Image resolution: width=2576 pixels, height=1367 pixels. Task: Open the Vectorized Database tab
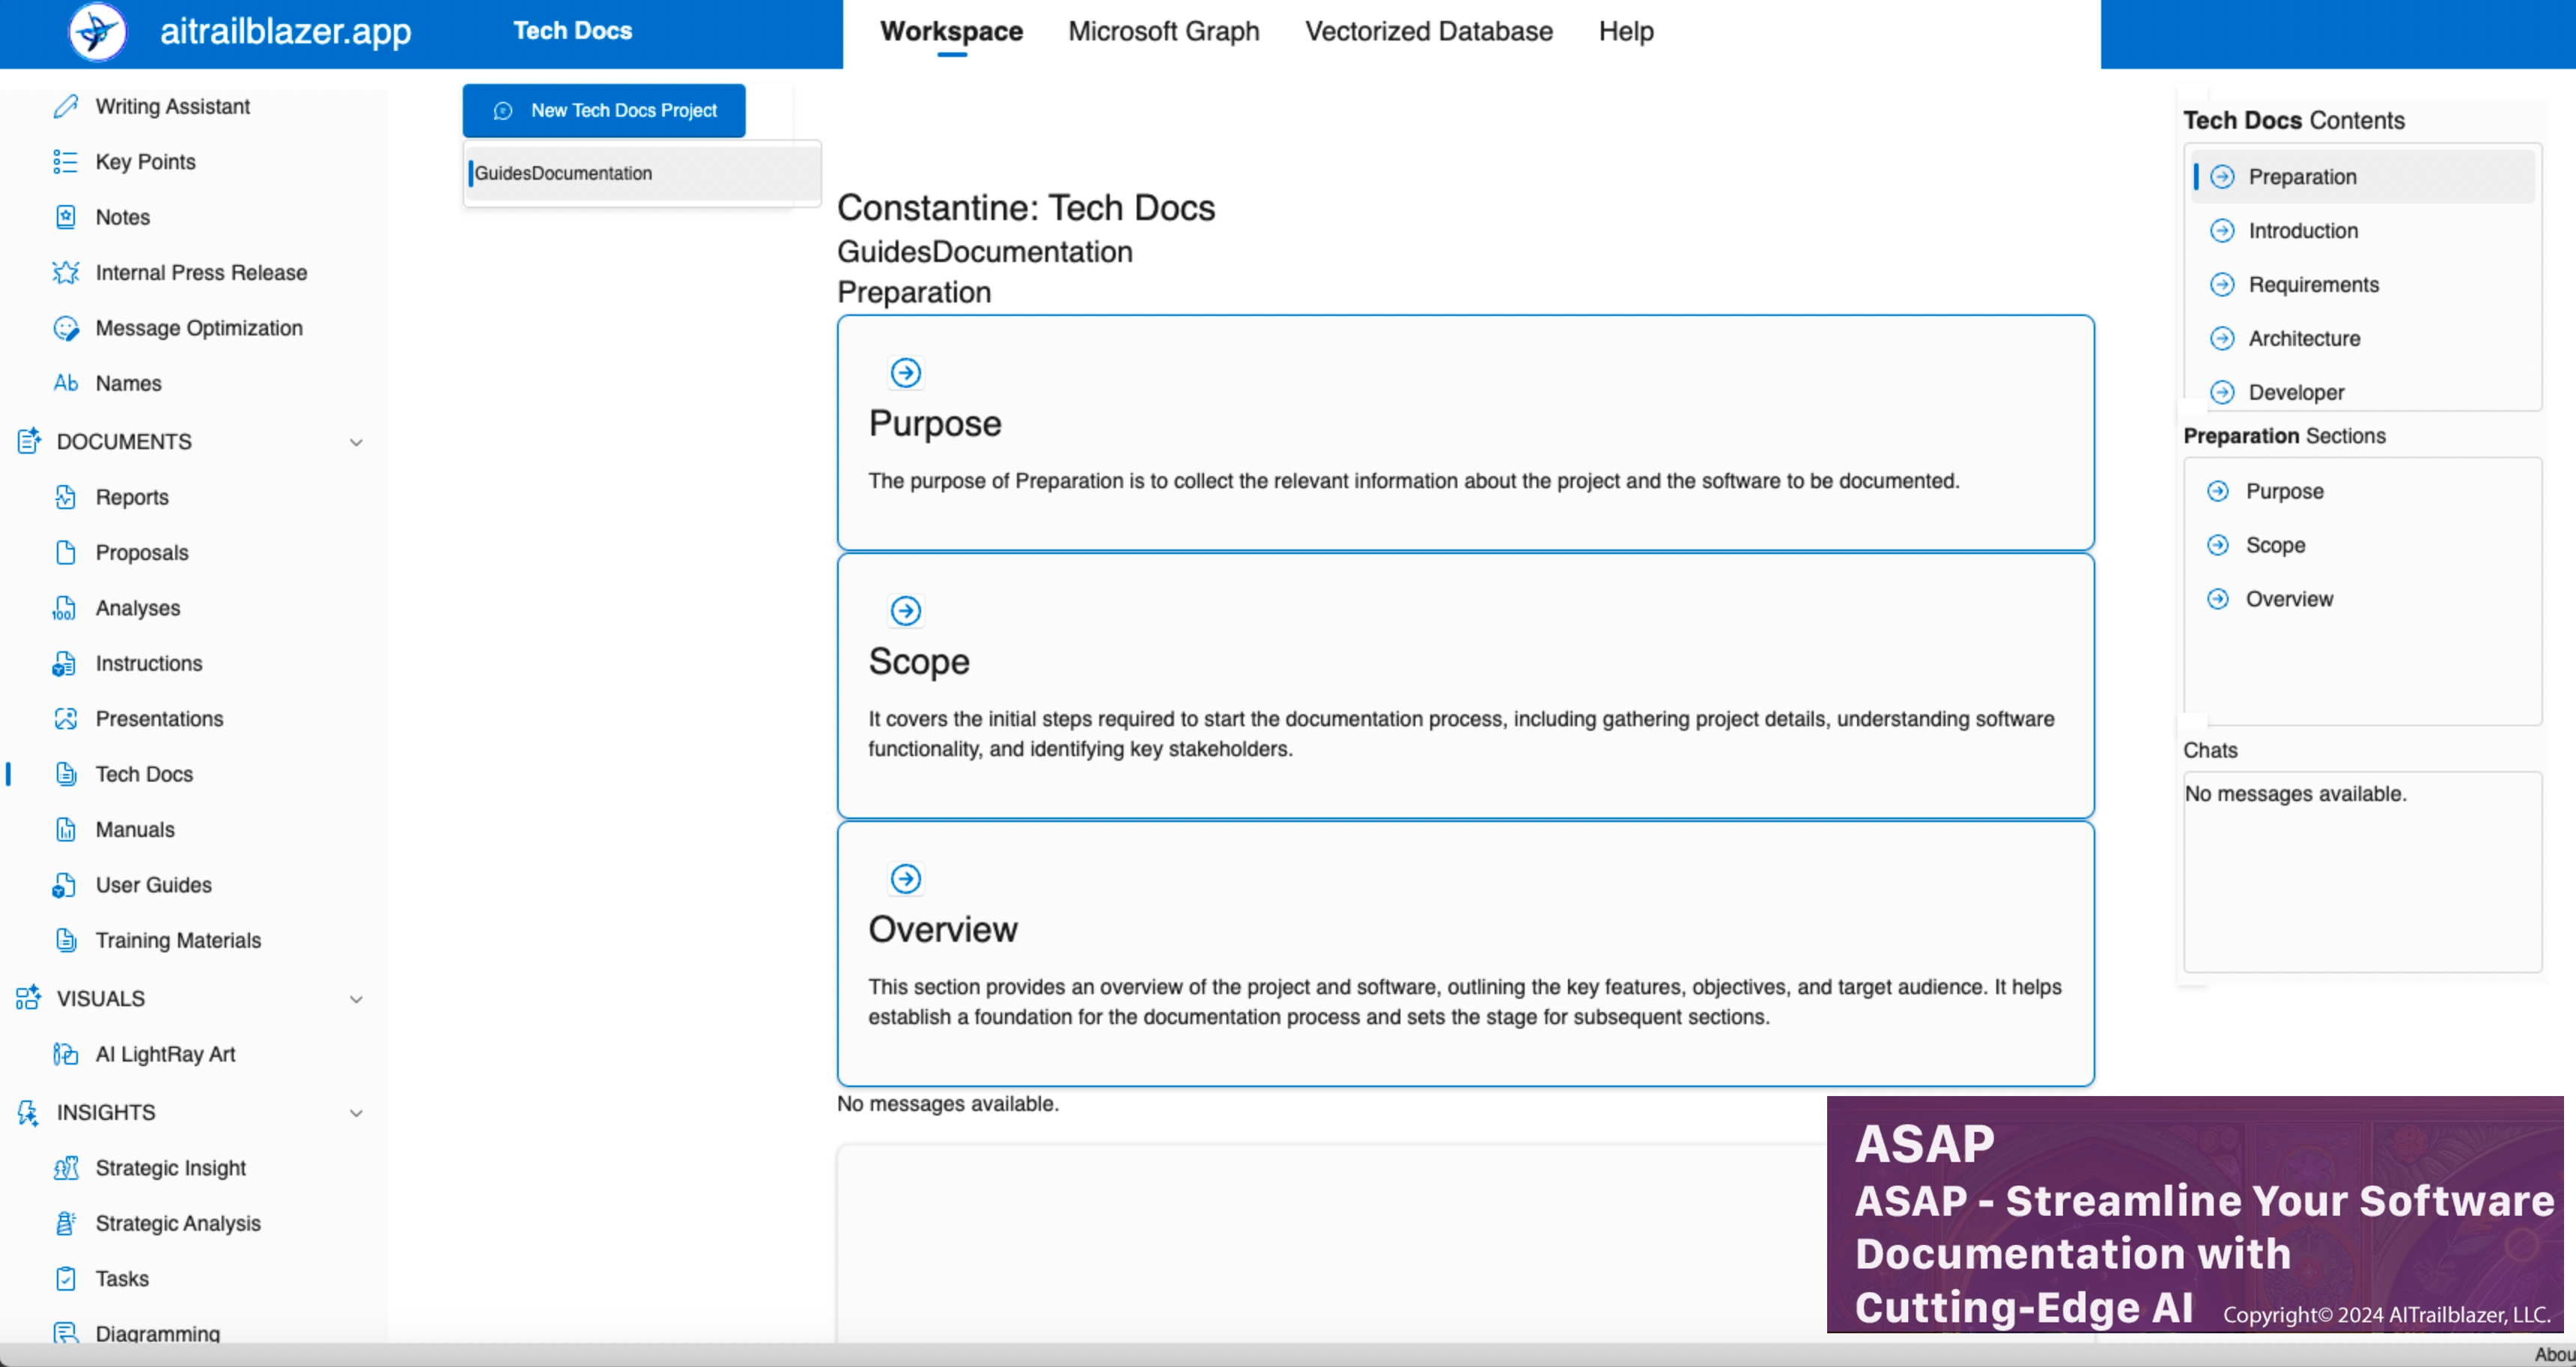coord(1428,32)
